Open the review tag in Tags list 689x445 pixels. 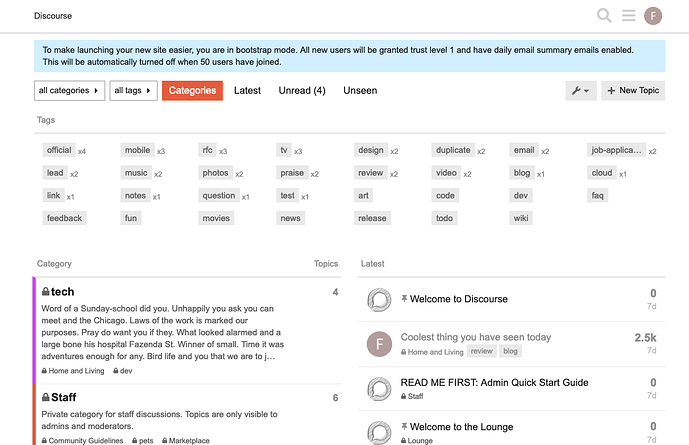[x=371, y=173]
